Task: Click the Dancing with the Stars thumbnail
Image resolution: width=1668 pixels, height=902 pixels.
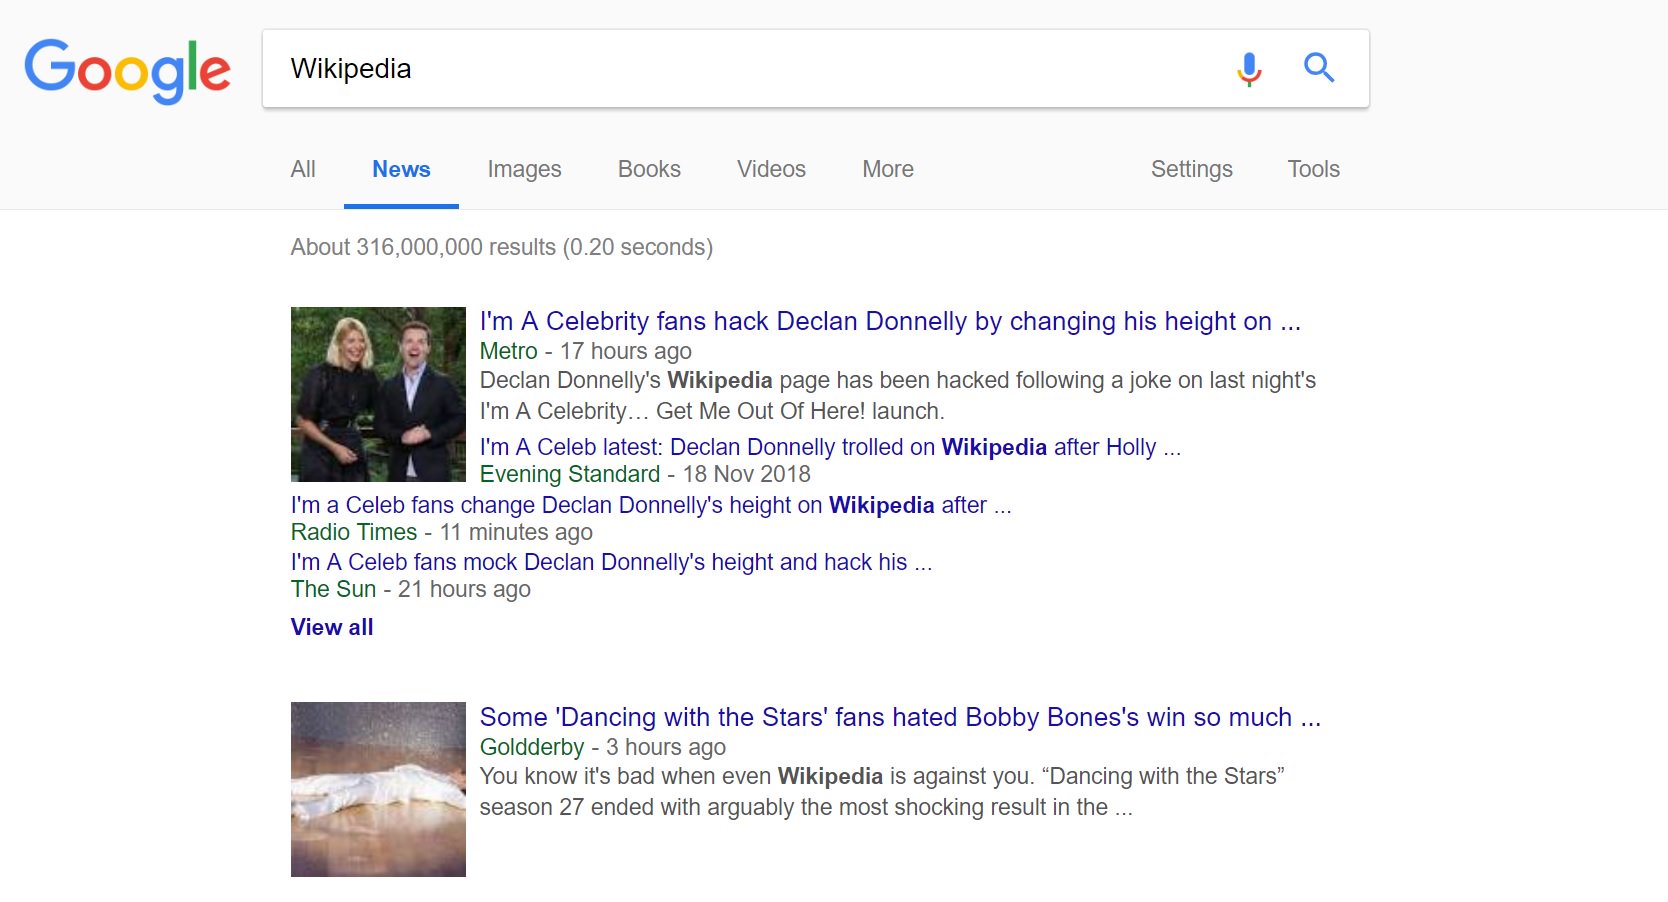Action: tap(378, 789)
